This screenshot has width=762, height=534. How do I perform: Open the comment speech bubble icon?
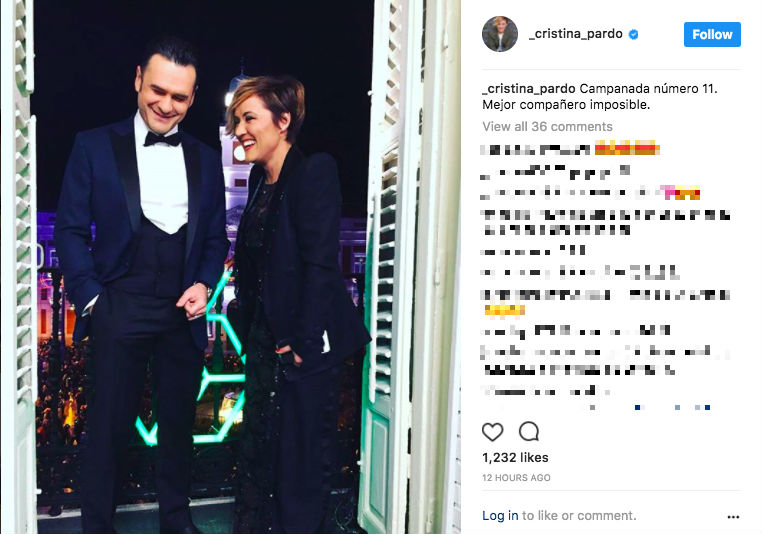pos(529,431)
